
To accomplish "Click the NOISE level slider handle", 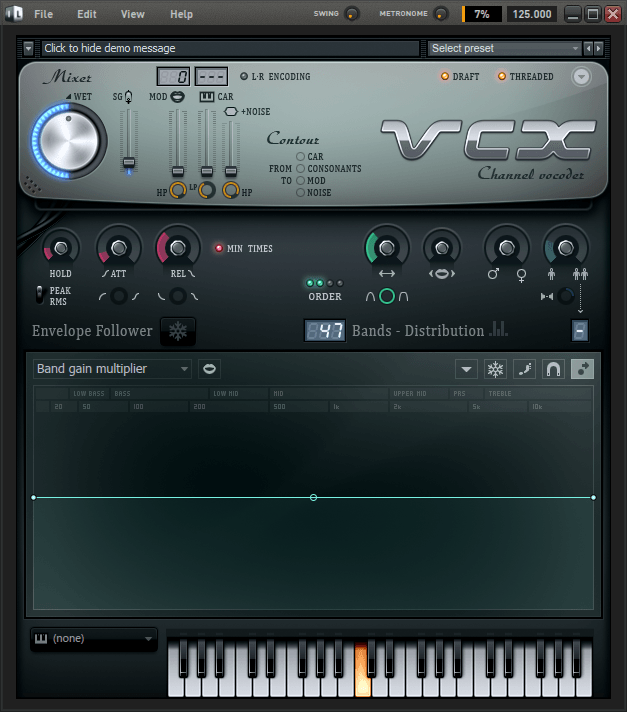I will (231, 171).
